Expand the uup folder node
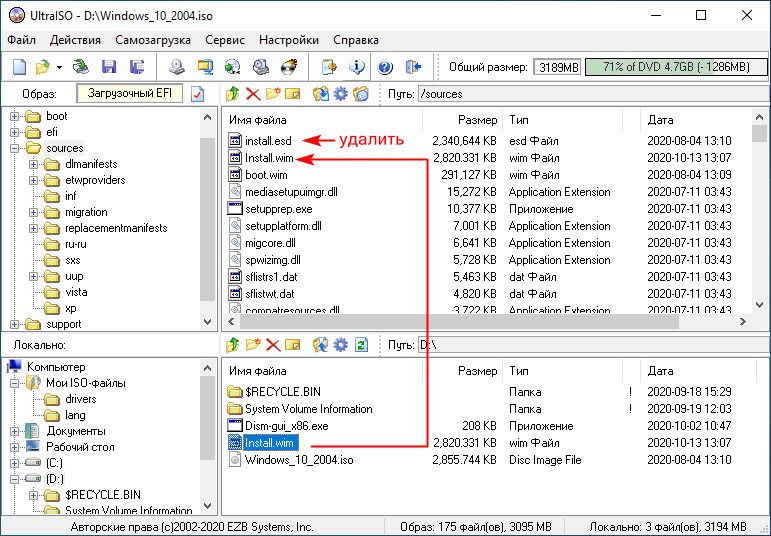The width and height of the screenshot is (771, 536). [33, 276]
